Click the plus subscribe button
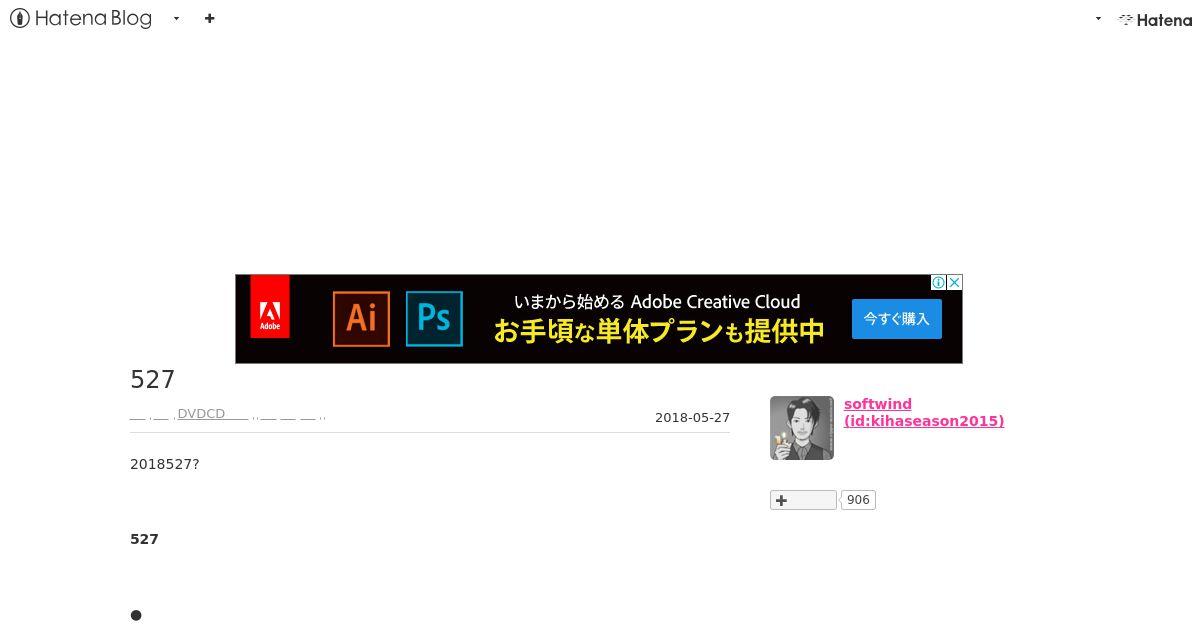This screenshot has width=1200, height=630. click(x=803, y=500)
